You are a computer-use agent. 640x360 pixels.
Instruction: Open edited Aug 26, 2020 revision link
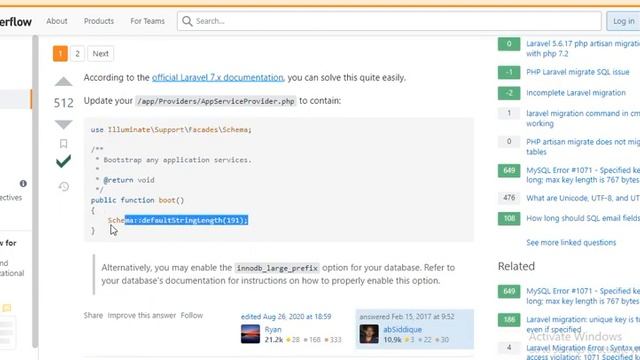point(286,317)
